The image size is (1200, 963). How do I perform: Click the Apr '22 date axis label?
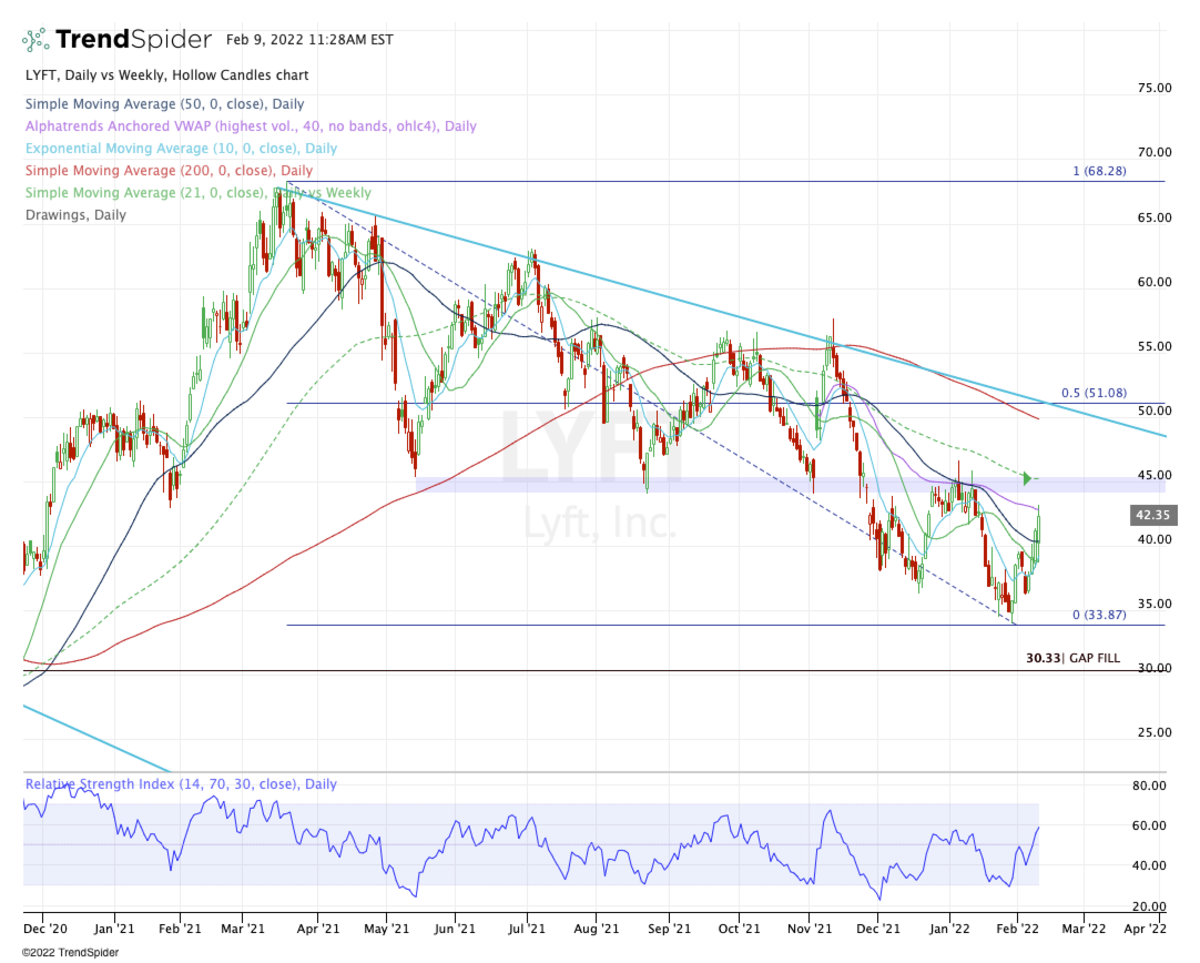point(1146,929)
